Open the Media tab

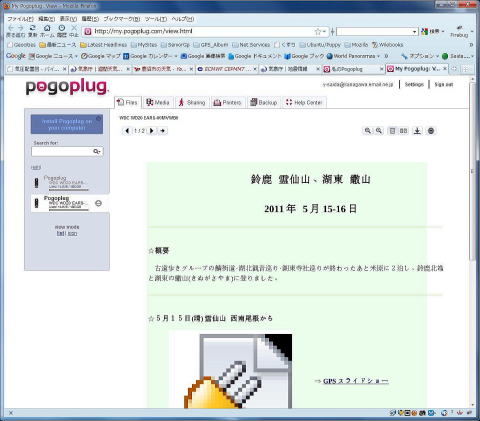click(x=158, y=102)
